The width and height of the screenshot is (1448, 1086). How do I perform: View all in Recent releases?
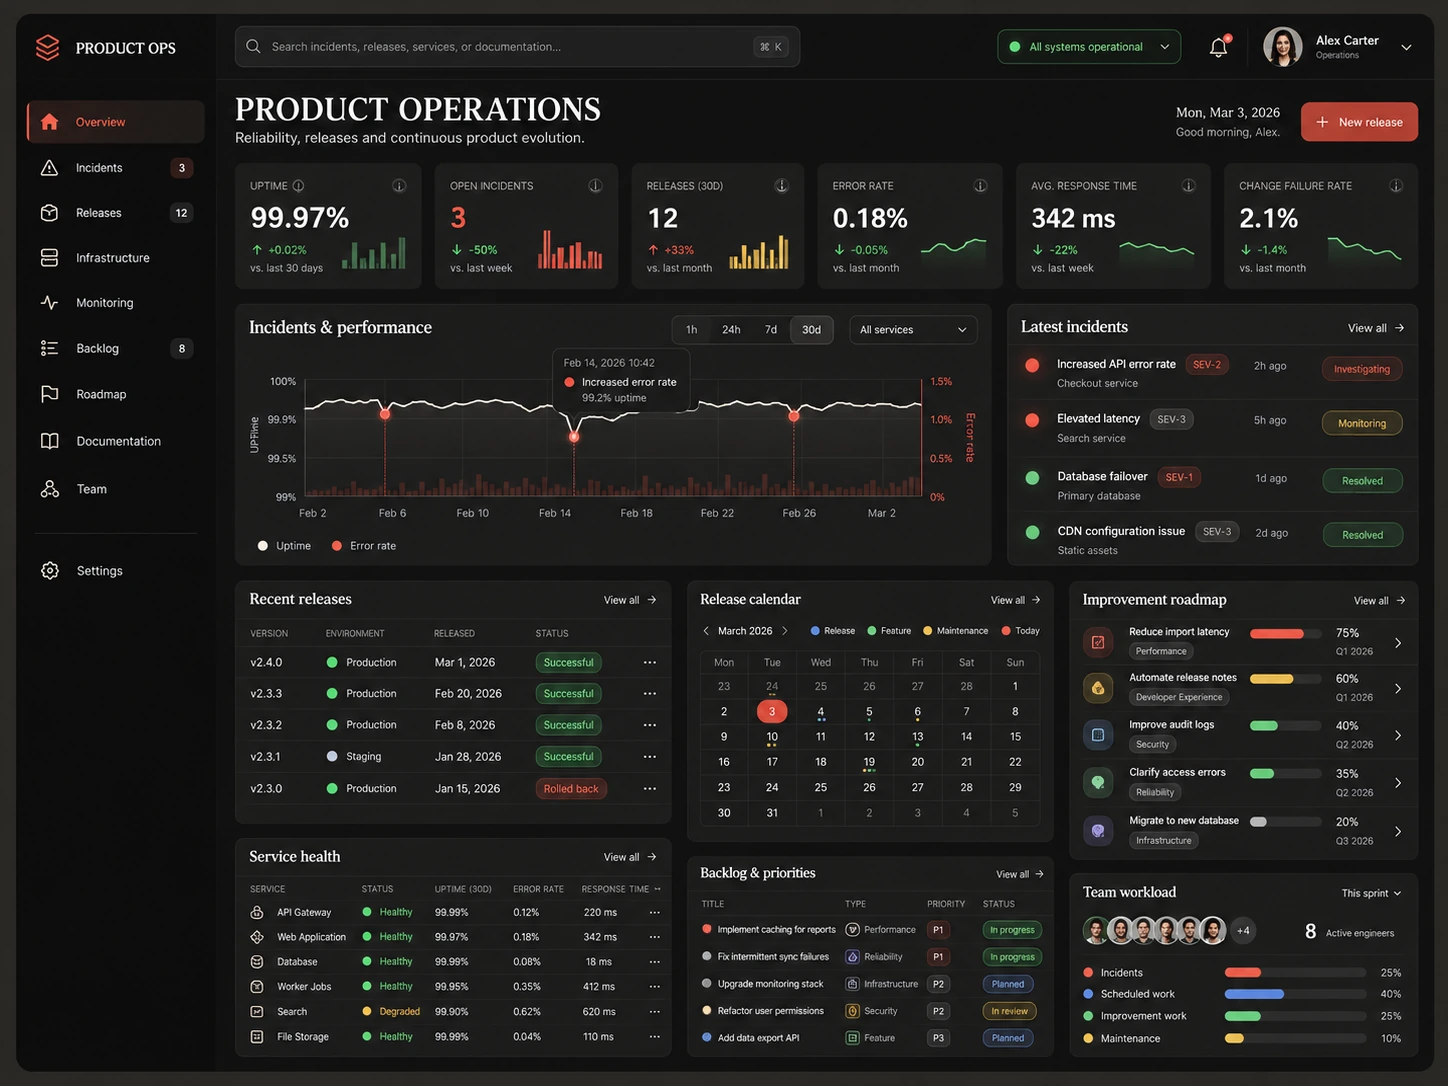point(630,600)
